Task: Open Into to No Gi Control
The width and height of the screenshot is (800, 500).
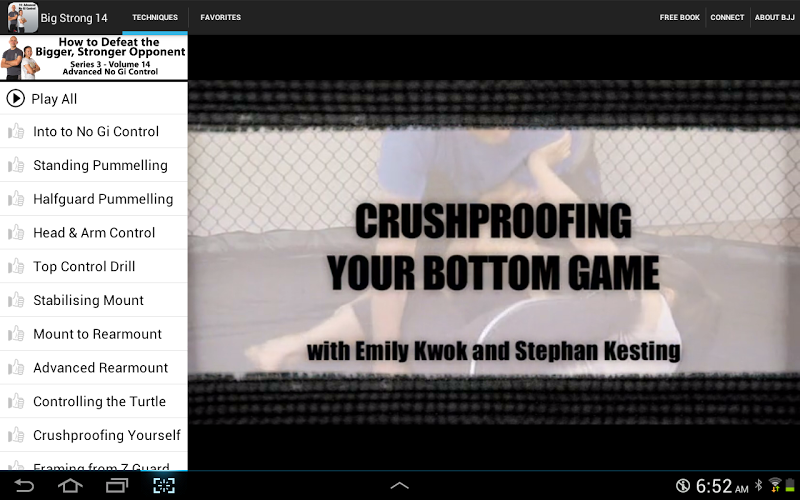Action: coord(96,132)
